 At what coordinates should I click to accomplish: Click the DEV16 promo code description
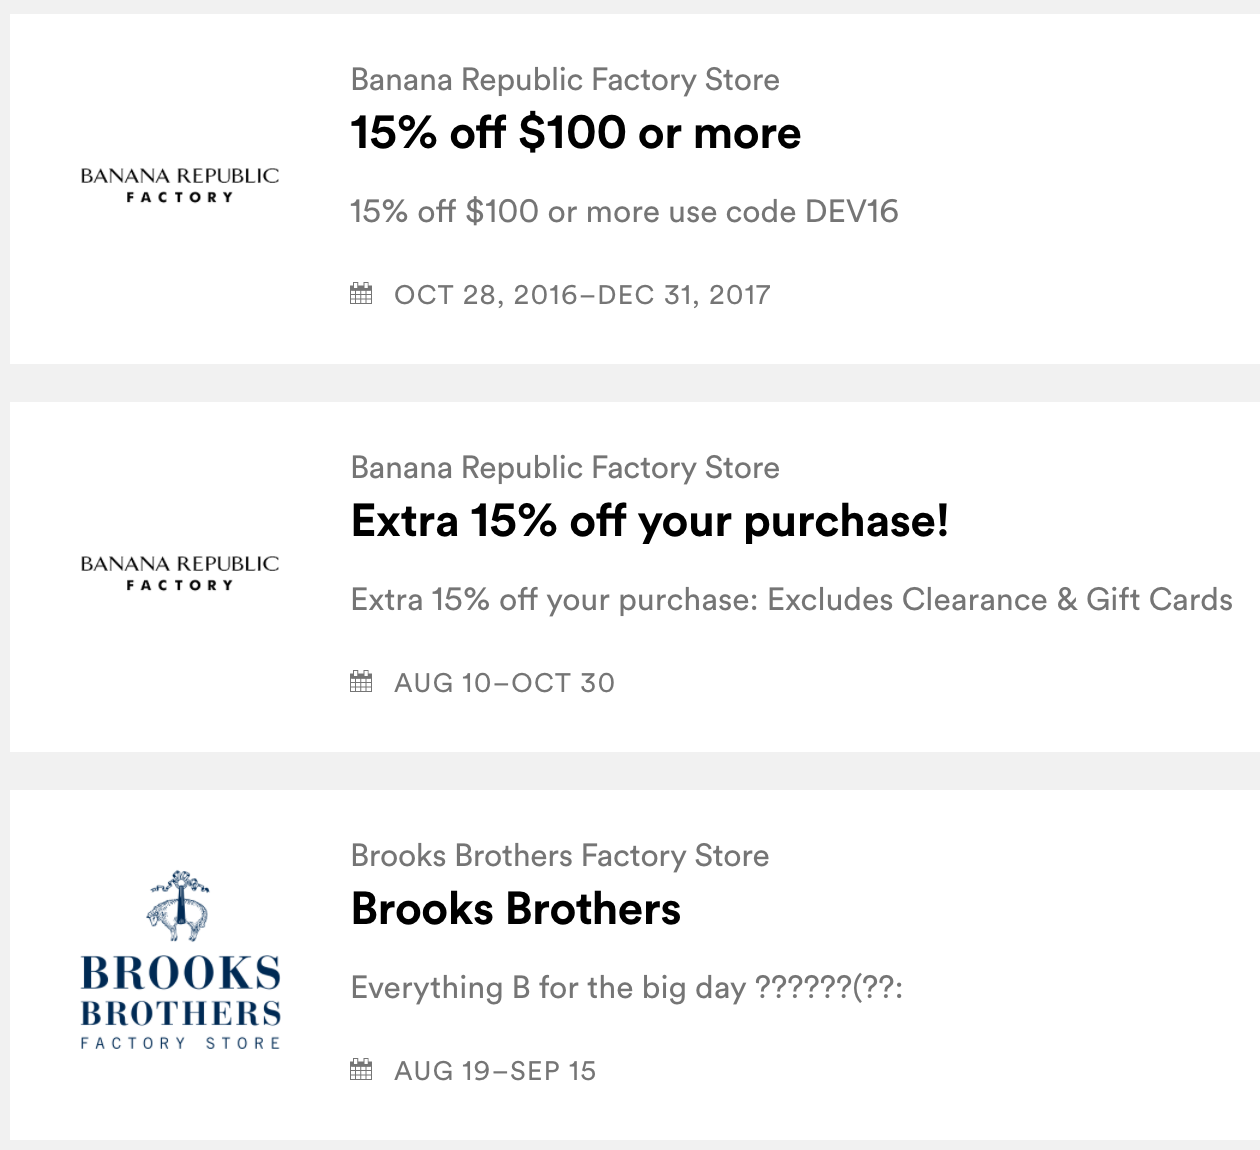click(624, 212)
